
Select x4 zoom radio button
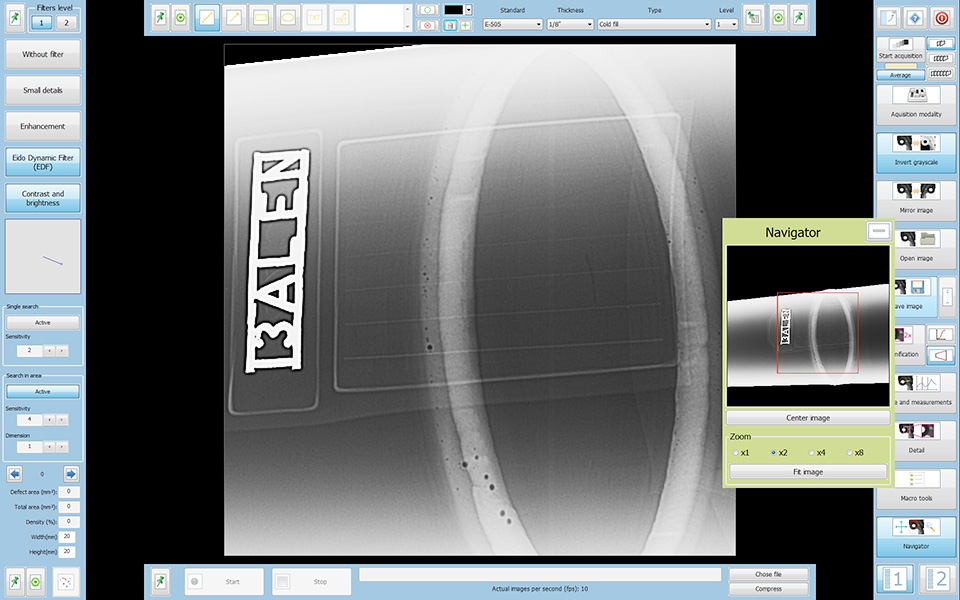[811, 453]
